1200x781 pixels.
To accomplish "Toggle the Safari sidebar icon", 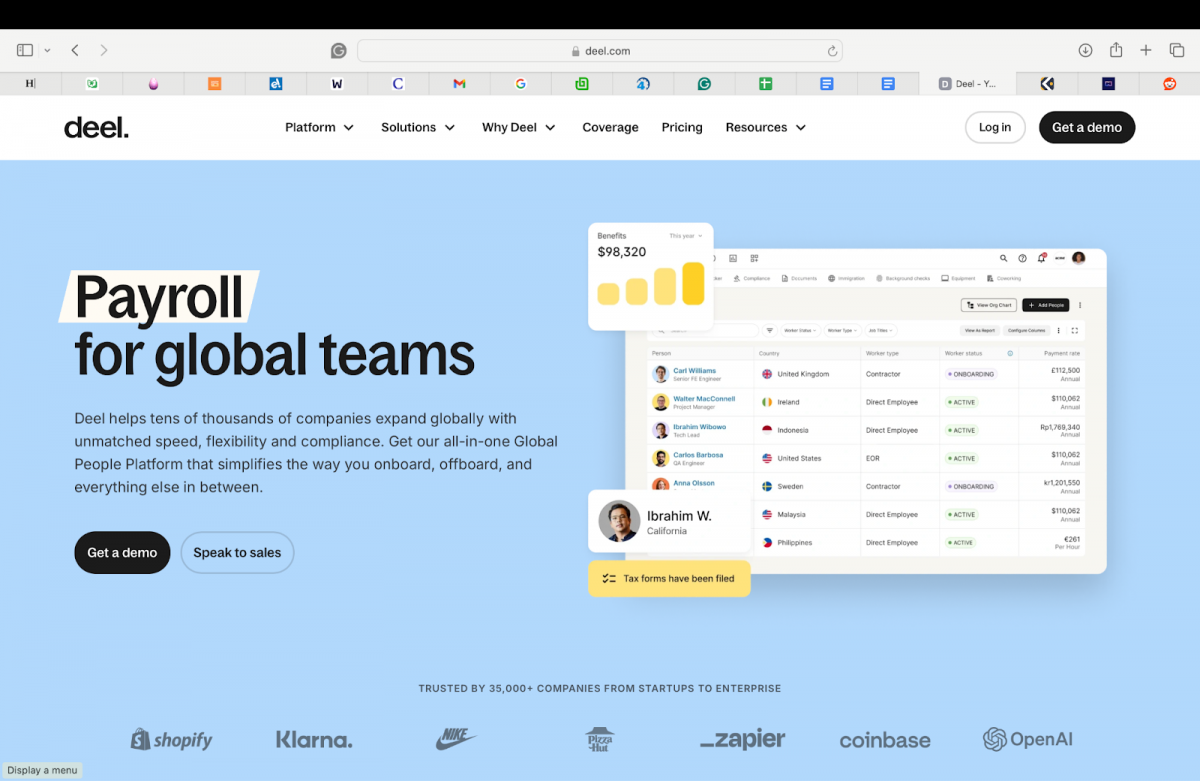I will [25, 50].
